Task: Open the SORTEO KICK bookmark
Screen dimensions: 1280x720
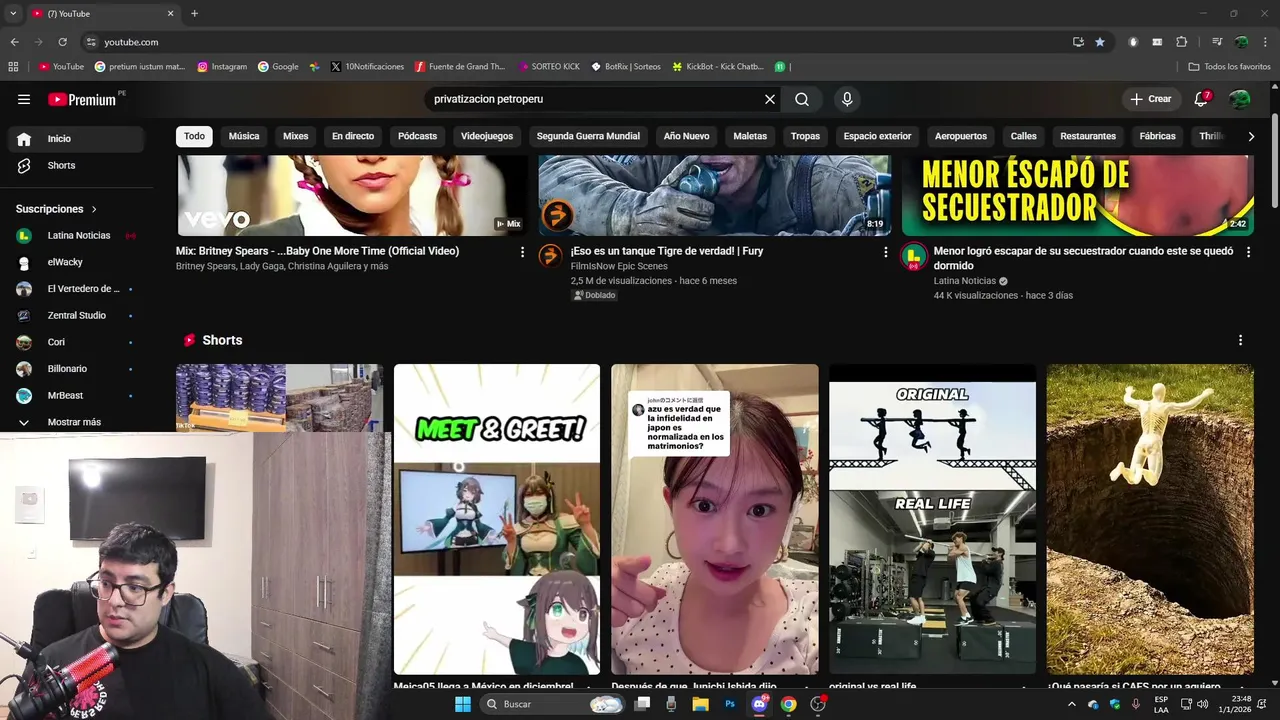Action: click(549, 67)
